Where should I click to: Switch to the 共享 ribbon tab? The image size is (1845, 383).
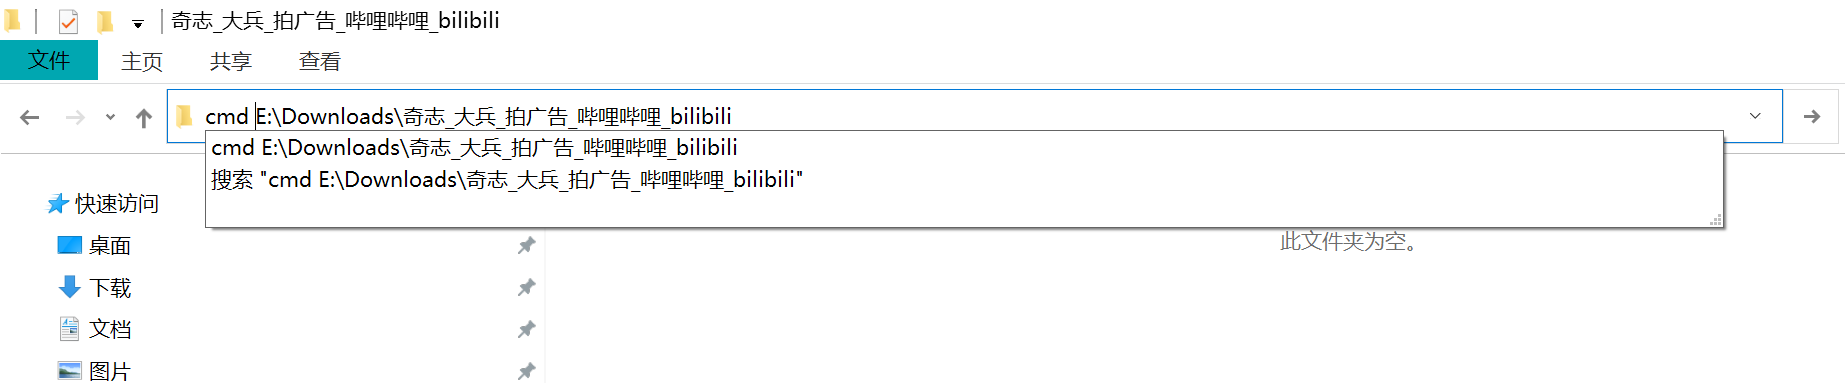tap(231, 61)
